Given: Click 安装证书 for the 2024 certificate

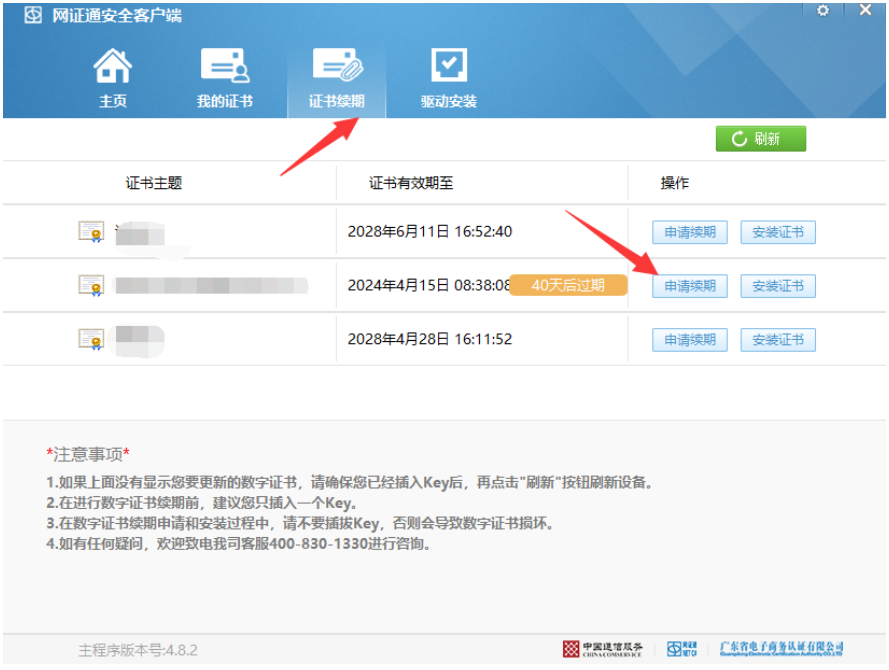Looking at the screenshot, I should (x=778, y=286).
